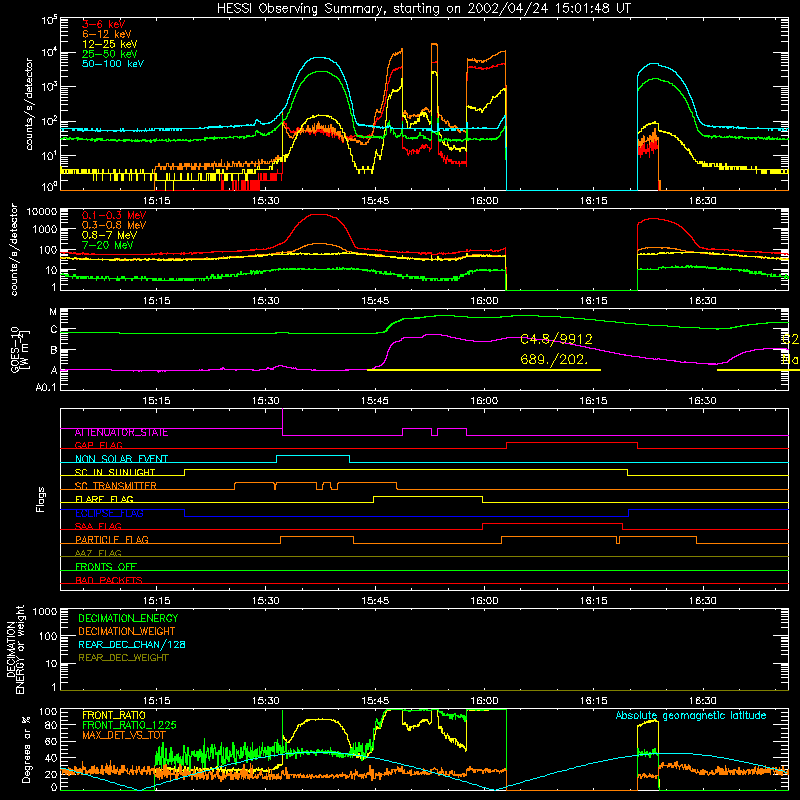Select the GAP_FLAG label
The width and height of the screenshot is (800, 800).
click(x=98, y=445)
